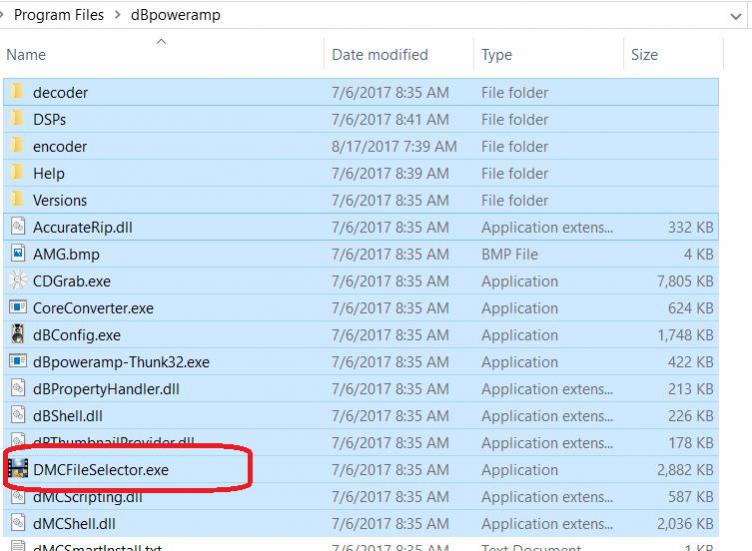Sort by Date modified column header
The height and width of the screenshot is (551, 752).
click(x=379, y=55)
